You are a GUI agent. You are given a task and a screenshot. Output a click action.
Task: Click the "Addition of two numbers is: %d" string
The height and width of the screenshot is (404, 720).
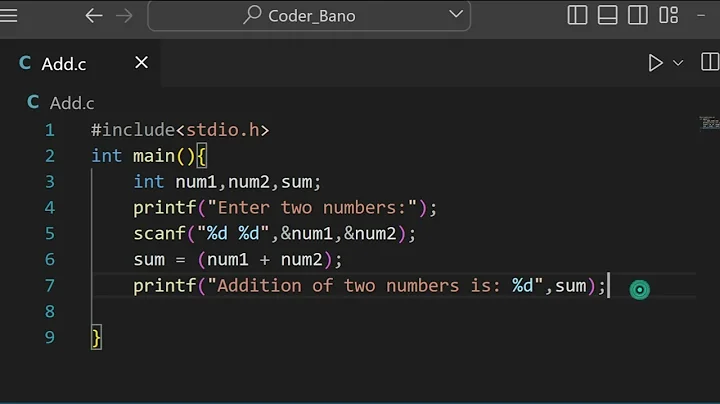pos(375,286)
